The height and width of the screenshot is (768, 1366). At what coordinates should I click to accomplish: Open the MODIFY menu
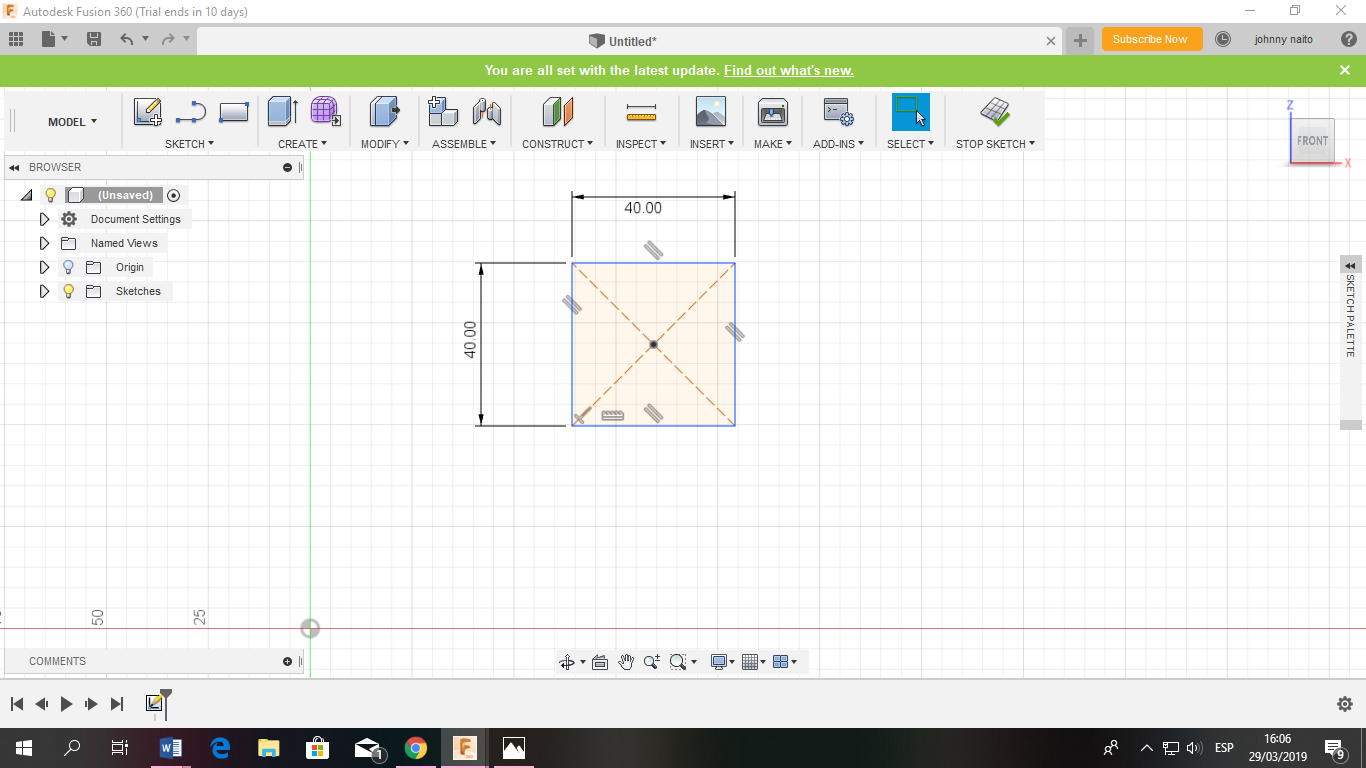[x=385, y=144]
